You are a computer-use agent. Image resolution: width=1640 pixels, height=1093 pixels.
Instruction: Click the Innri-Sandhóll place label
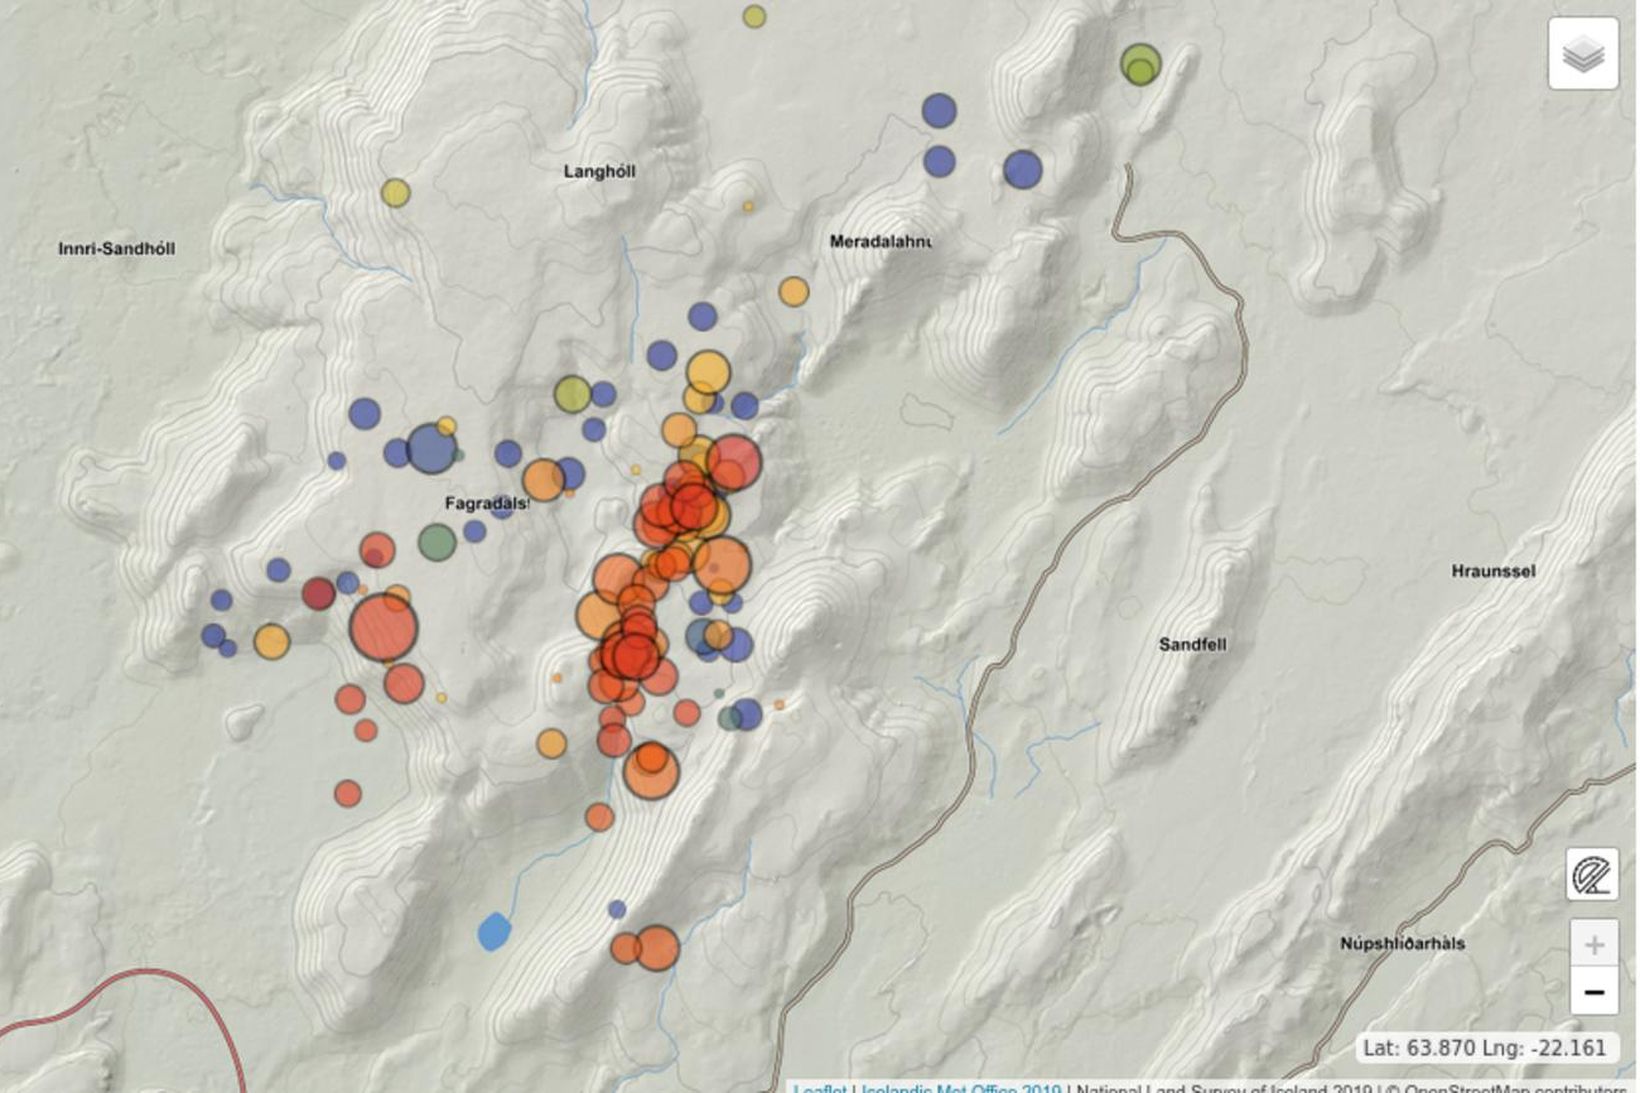(x=117, y=249)
